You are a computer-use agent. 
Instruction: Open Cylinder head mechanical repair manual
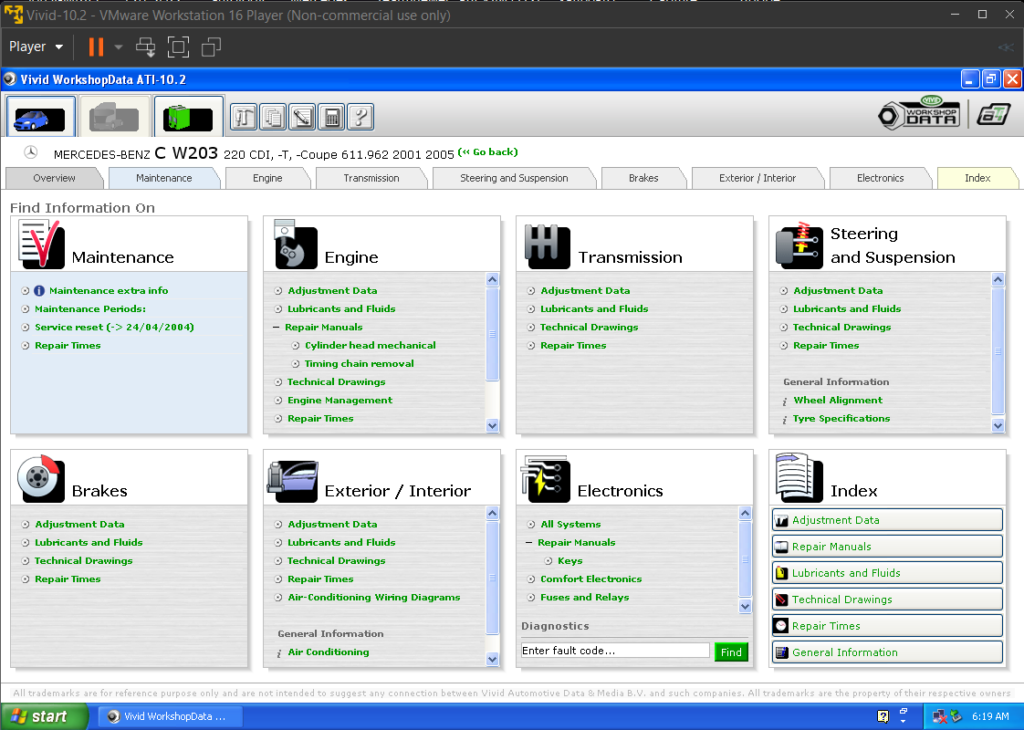370,345
